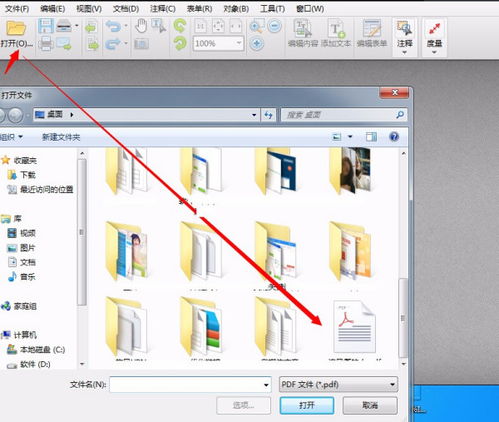The width and height of the screenshot is (499, 422).
Task: Toggle the preview pane icon in dialog
Action: 371,137
